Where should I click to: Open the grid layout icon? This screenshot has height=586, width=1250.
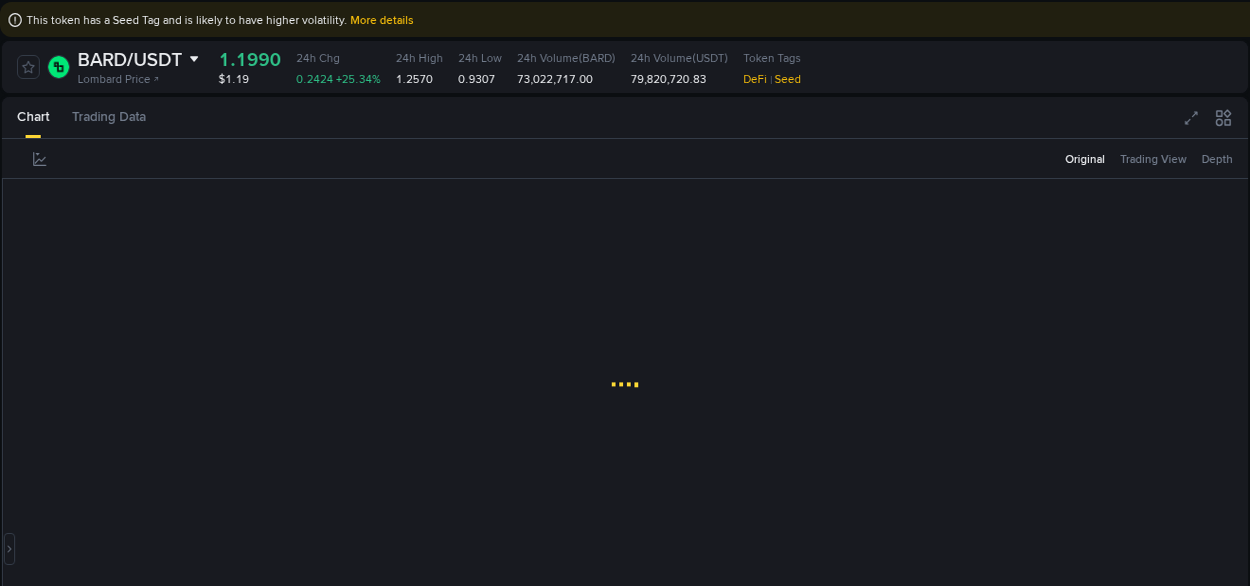pyautogui.click(x=1223, y=117)
